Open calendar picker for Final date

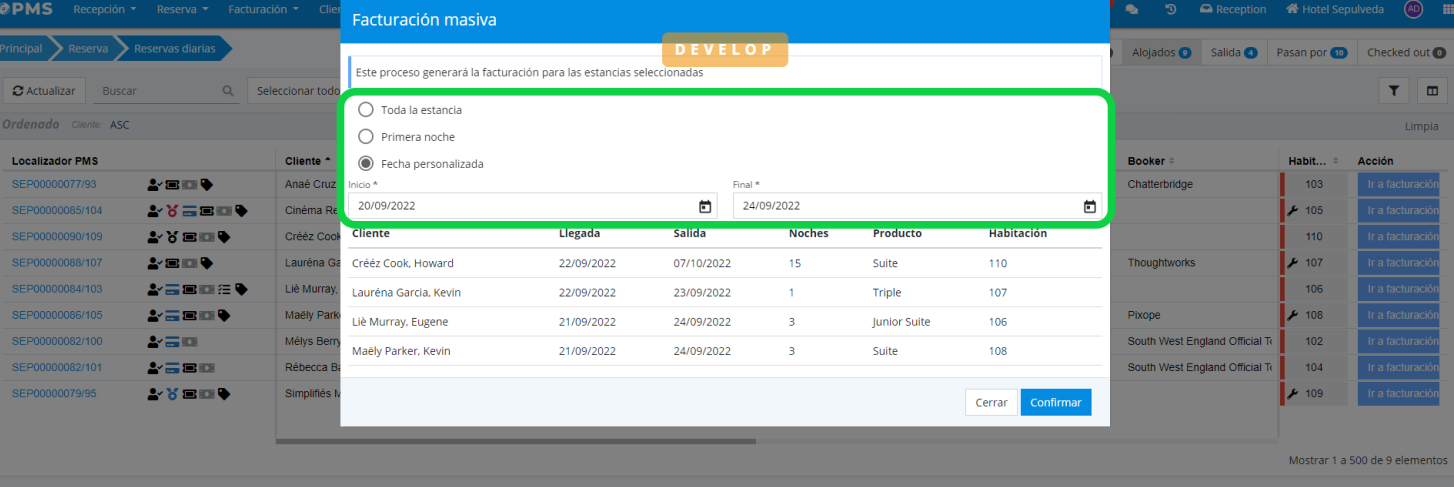(1089, 206)
